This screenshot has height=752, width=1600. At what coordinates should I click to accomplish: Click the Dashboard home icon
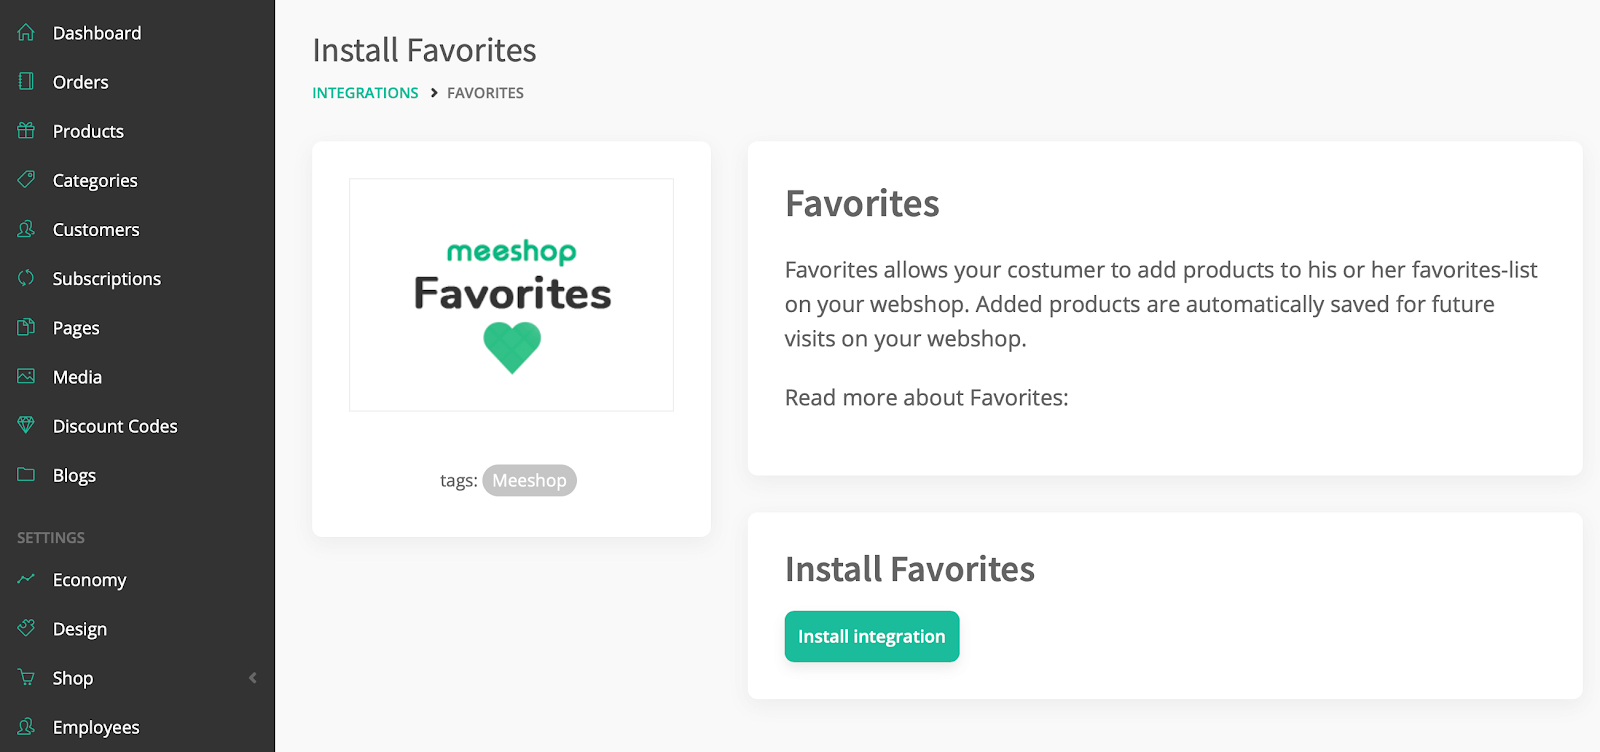coord(26,33)
